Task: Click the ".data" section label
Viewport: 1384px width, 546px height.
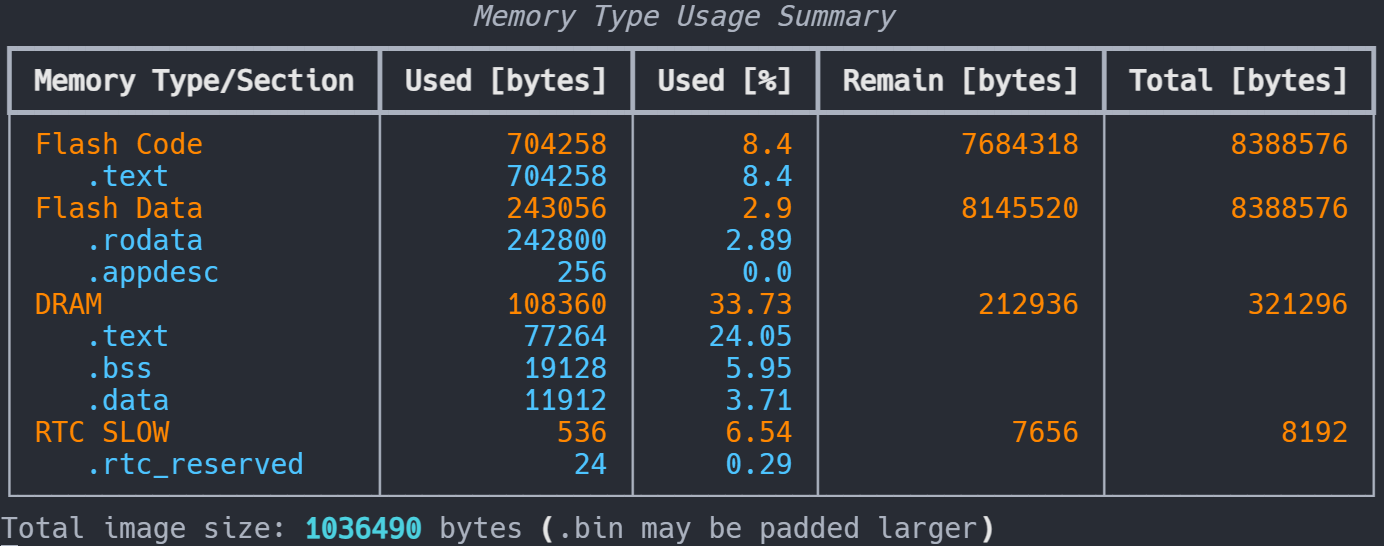Action: point(127,400)
